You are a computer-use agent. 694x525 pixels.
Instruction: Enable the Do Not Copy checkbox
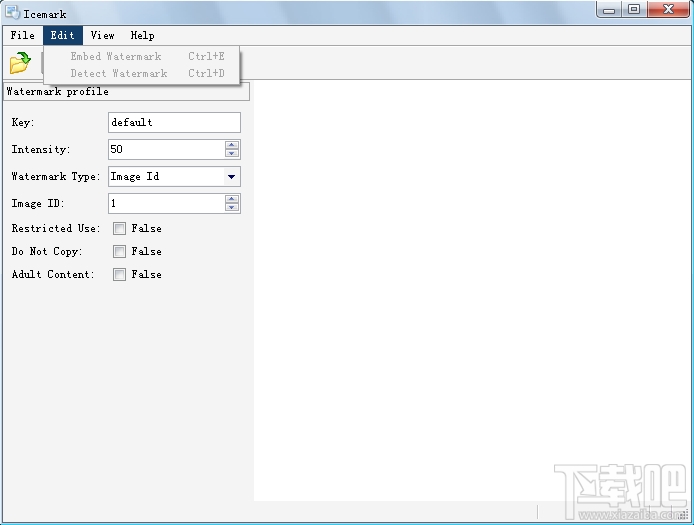point(119,251)
